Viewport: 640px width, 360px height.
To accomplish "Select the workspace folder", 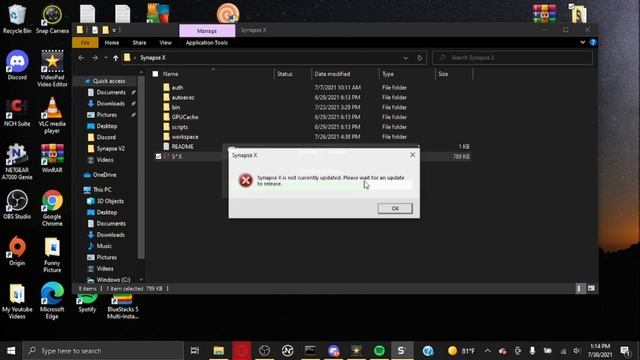I will coord(185,137).
